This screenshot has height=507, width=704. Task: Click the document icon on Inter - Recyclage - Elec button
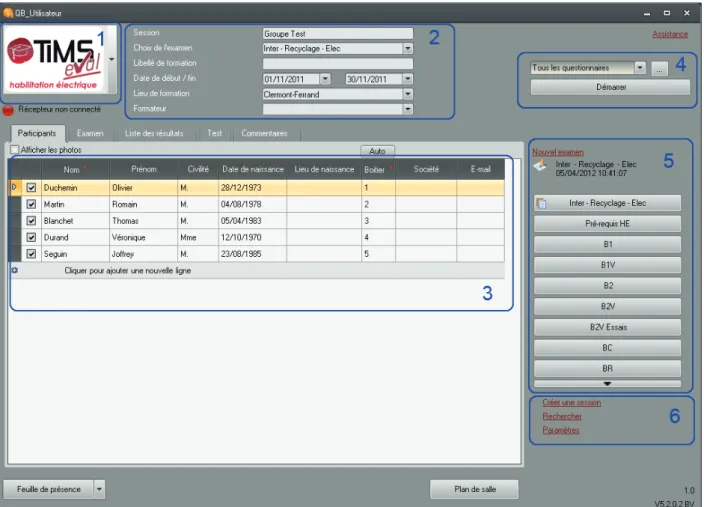pyautogui.click(x=541, y=203)
